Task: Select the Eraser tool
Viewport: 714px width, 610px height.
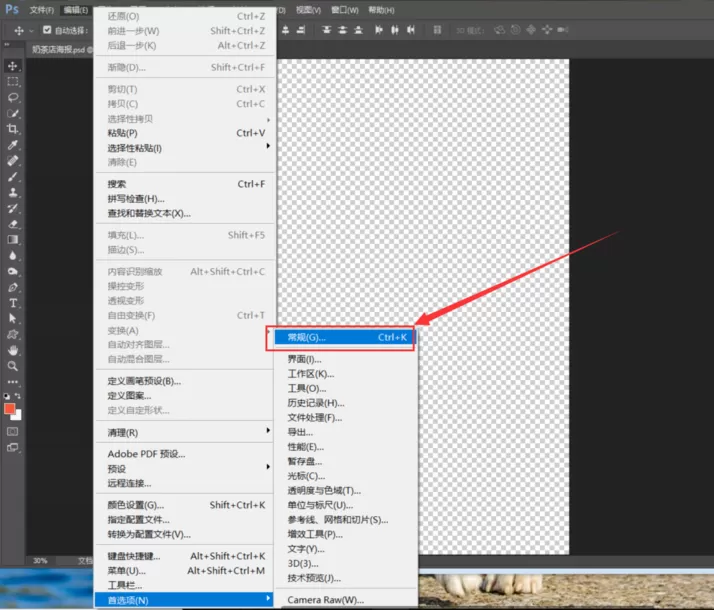Action: [x=13, y=224]
